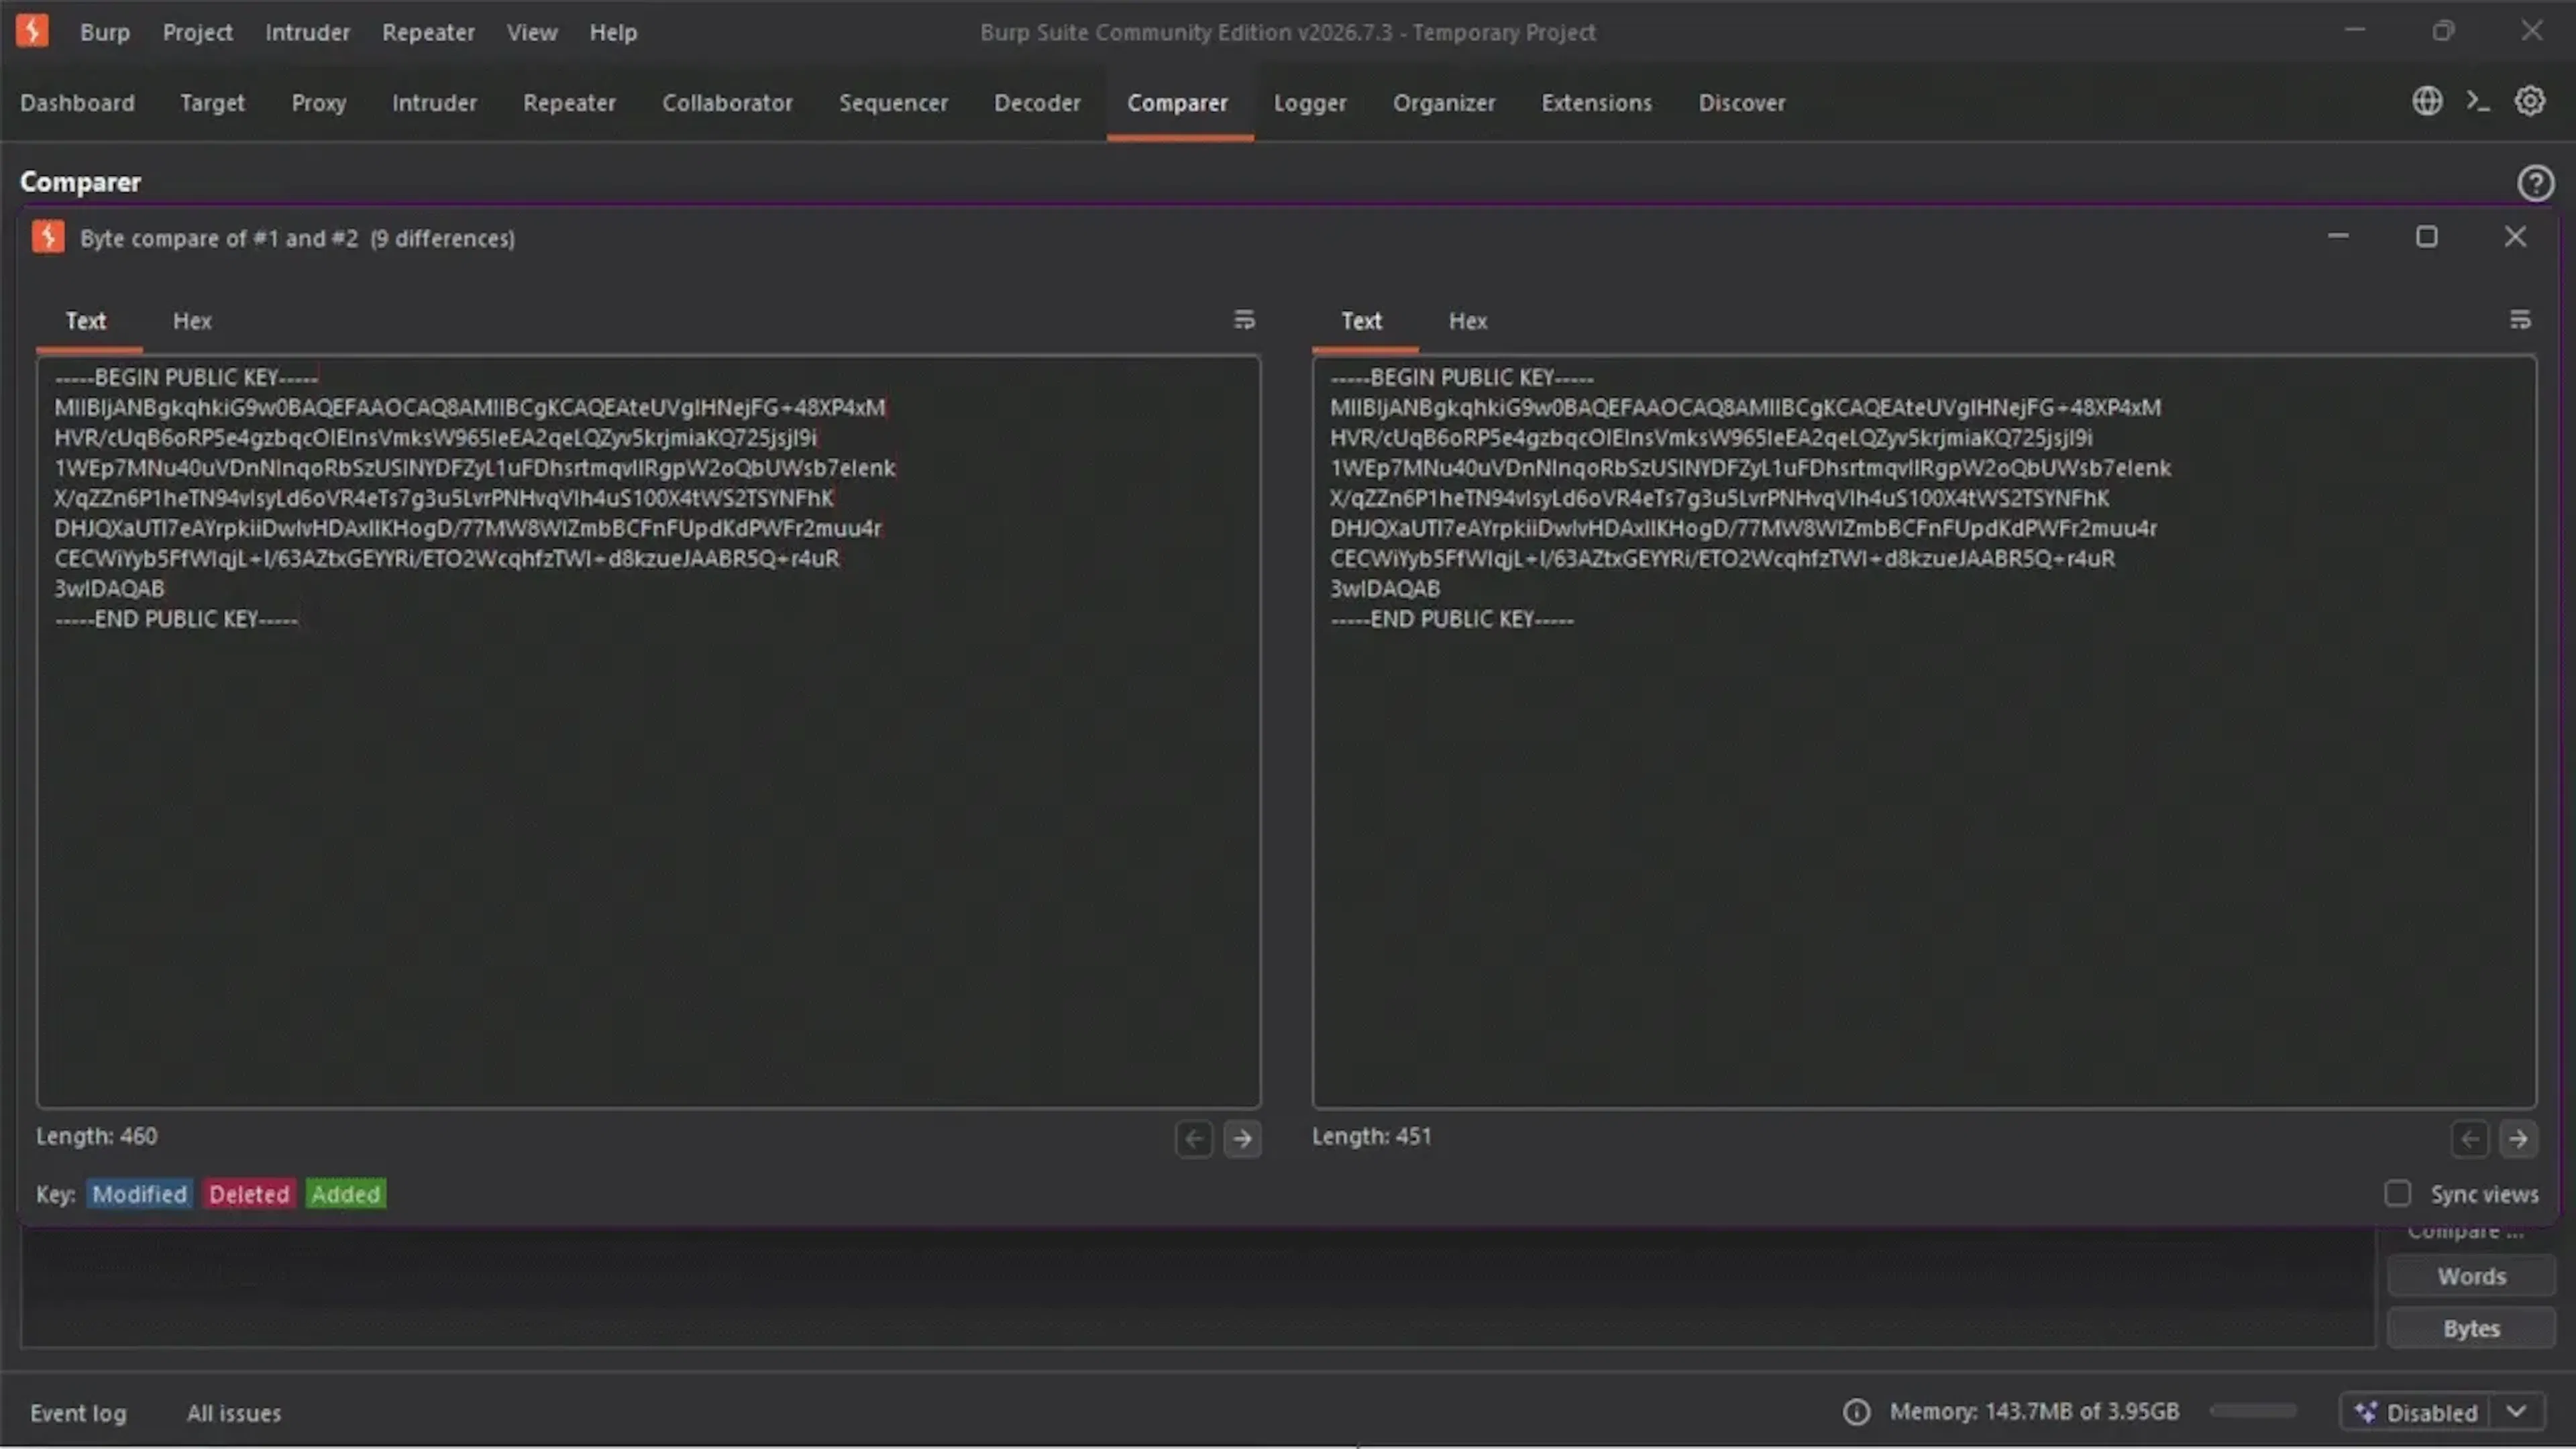
Task: Click 'Length: 451' label
Action: pos(1372,1136)
